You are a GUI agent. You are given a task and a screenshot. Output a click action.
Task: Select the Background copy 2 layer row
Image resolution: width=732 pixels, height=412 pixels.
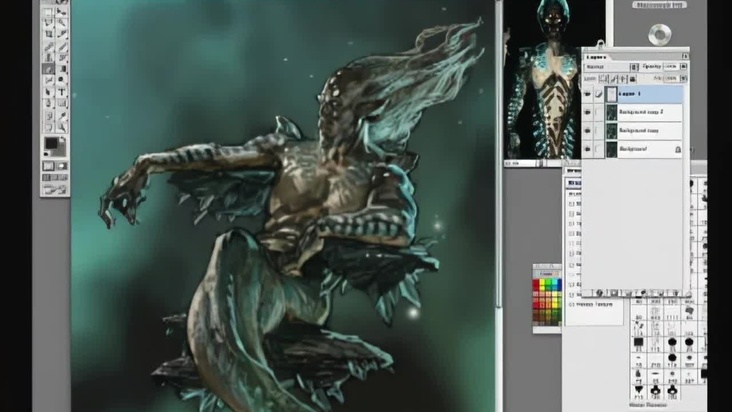(x=640, y=113)
